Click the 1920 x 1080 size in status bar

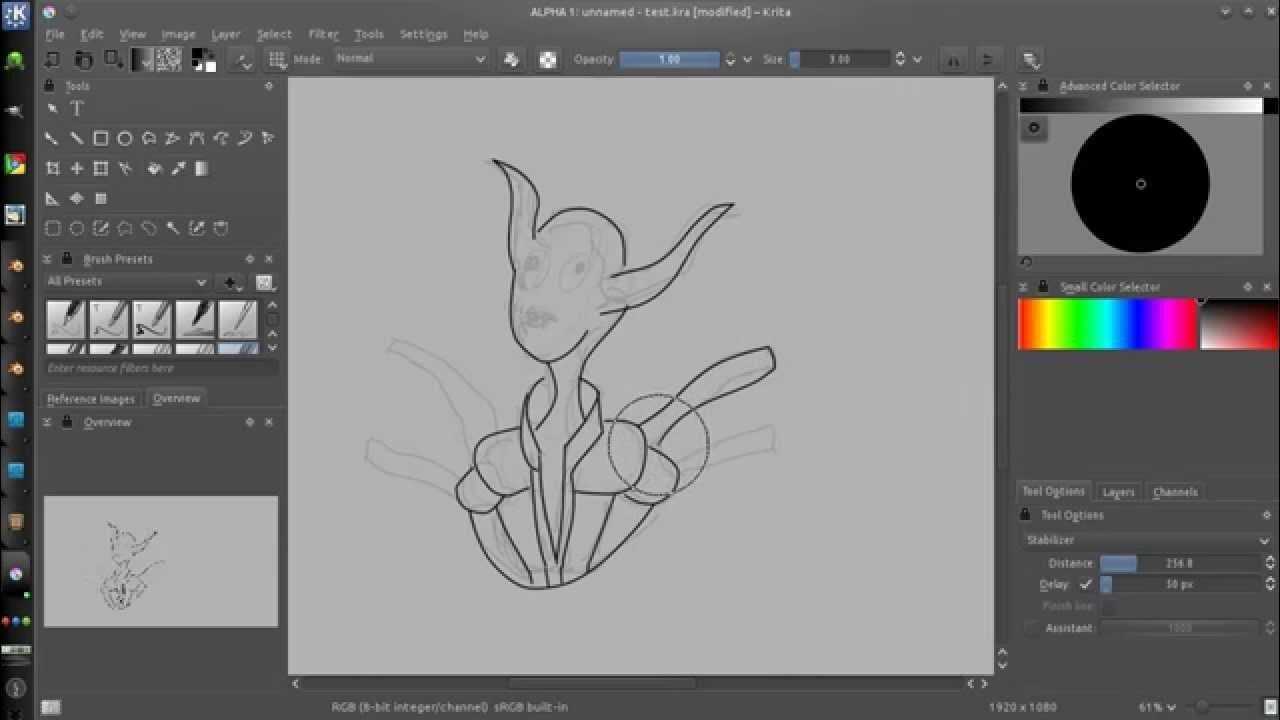(1023, 707)
